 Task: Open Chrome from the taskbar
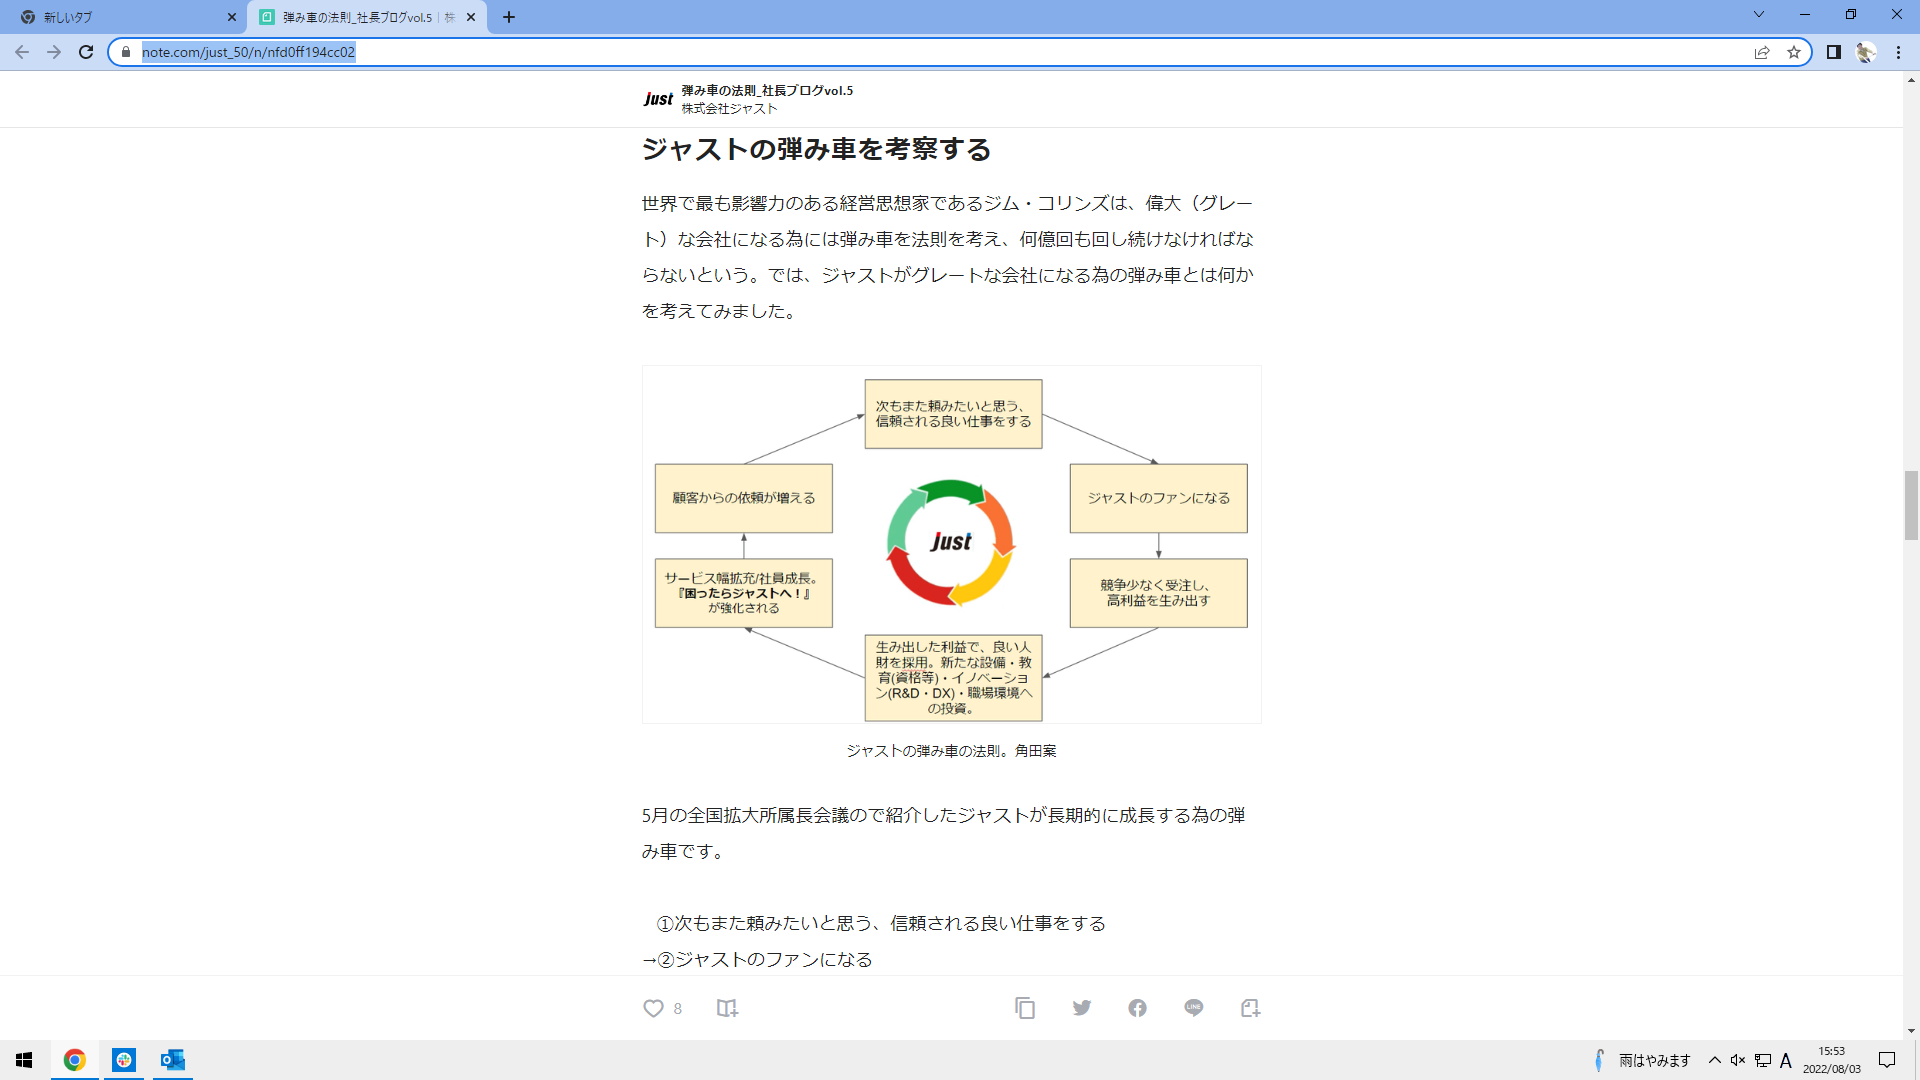pyautogui.click(x=74, y=1060)
